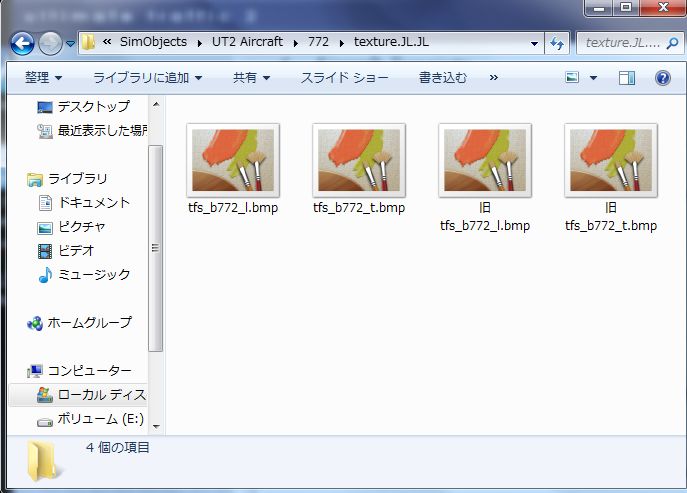Toggle the preview pane
Image resolution: width=687 pixels, height=493 pixels.
627,78
